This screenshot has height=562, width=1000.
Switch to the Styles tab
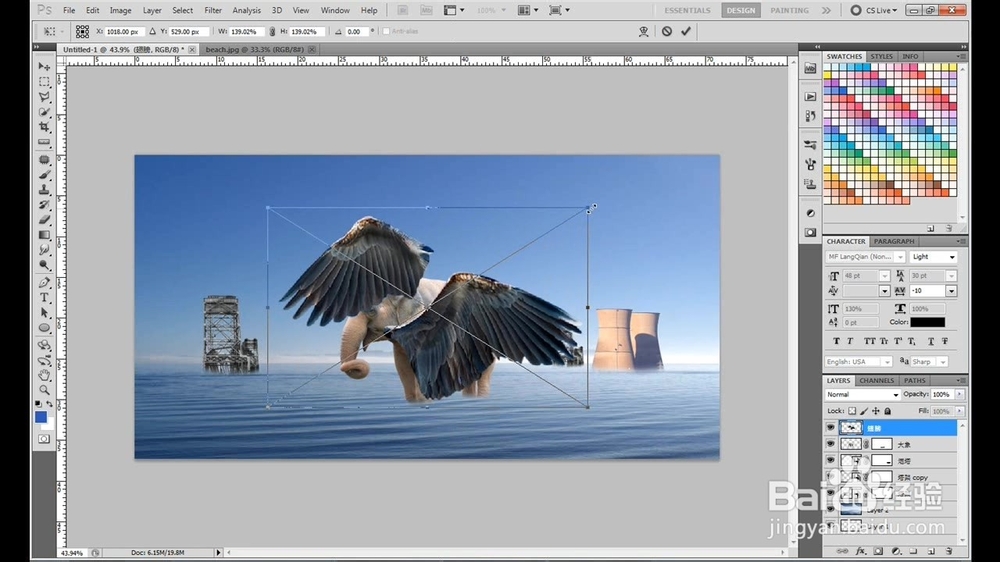(x=881, y=56)
